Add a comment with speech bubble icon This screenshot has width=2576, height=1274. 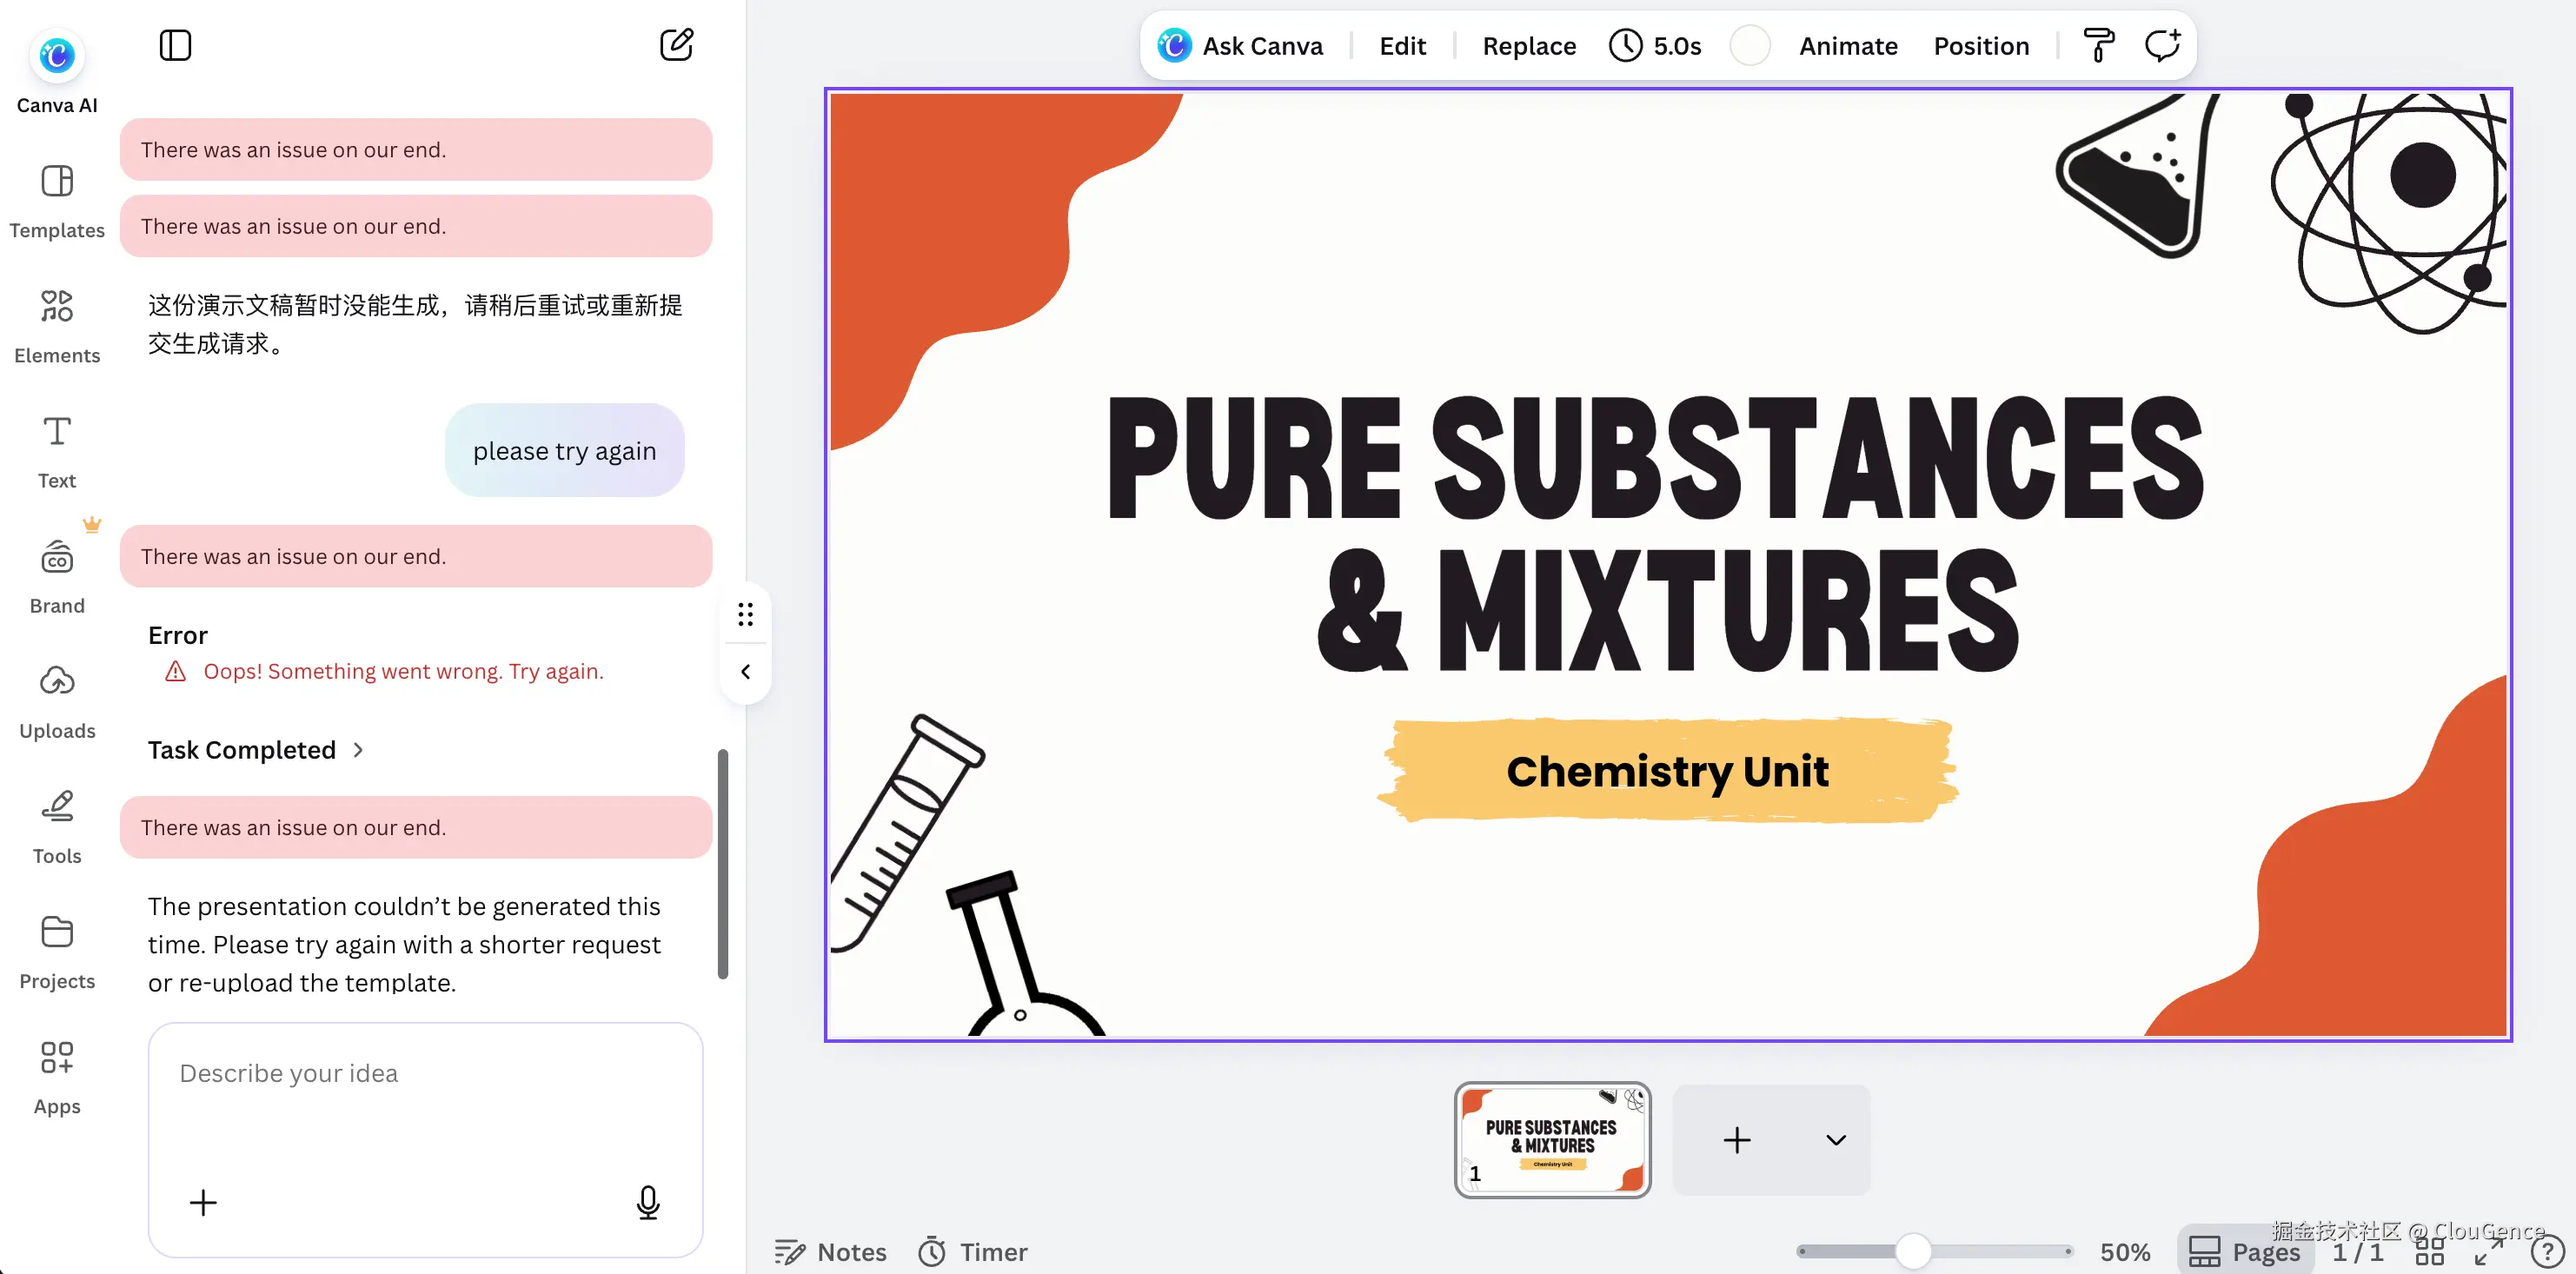coord(2163,45)
